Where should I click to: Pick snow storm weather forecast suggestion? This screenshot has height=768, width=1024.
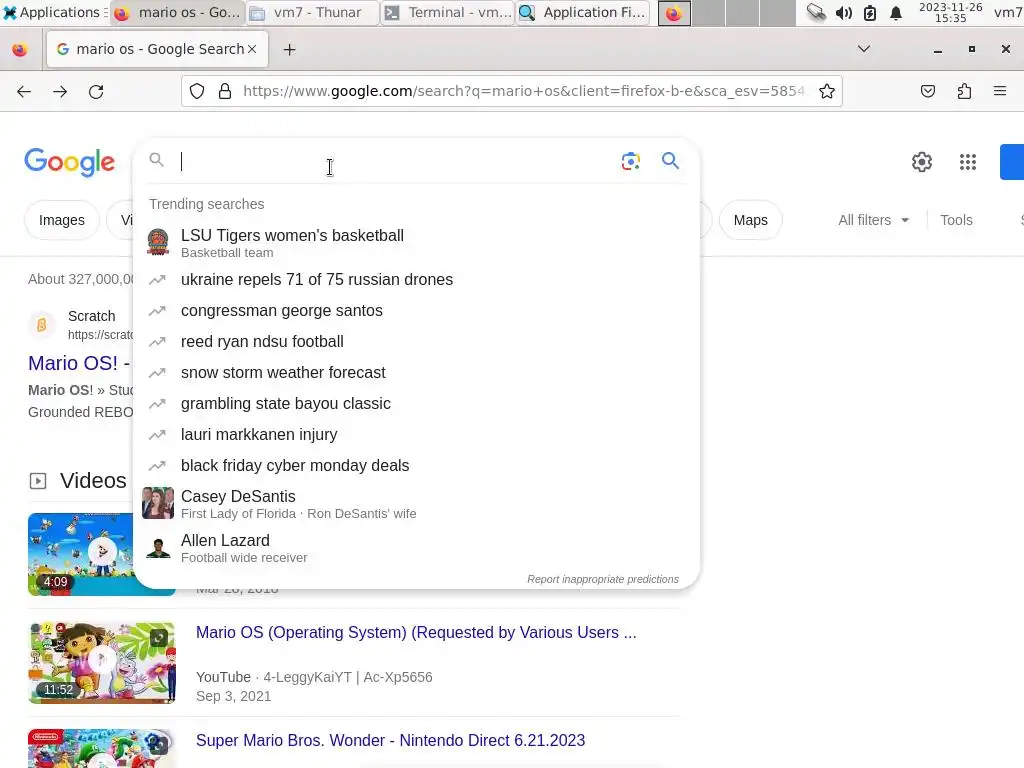coord(416,372)
